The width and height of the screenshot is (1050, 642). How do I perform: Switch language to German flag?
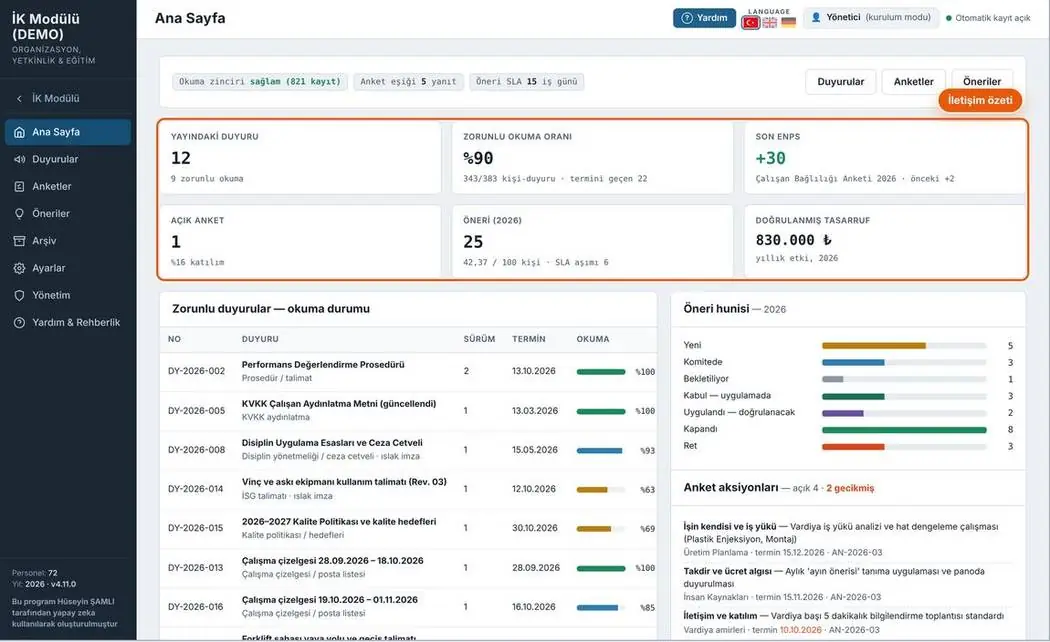(x=789, y=23)
